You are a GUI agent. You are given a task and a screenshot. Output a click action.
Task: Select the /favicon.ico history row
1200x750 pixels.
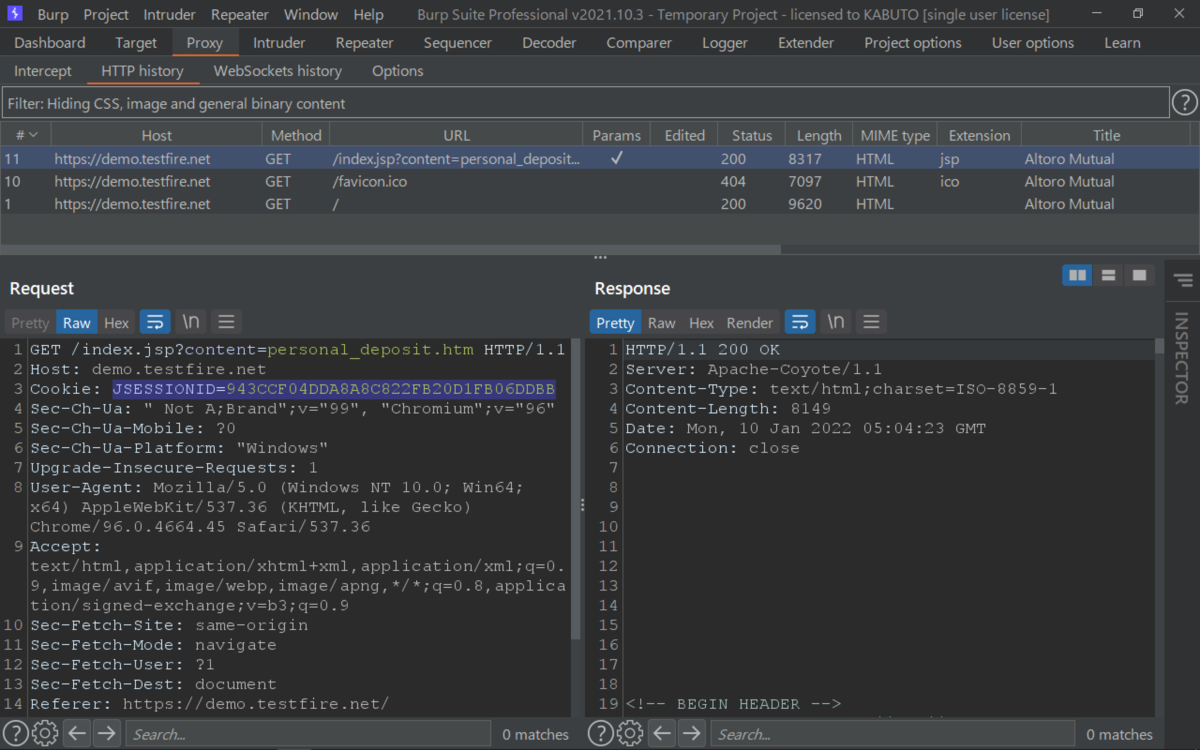coord(600,181)
